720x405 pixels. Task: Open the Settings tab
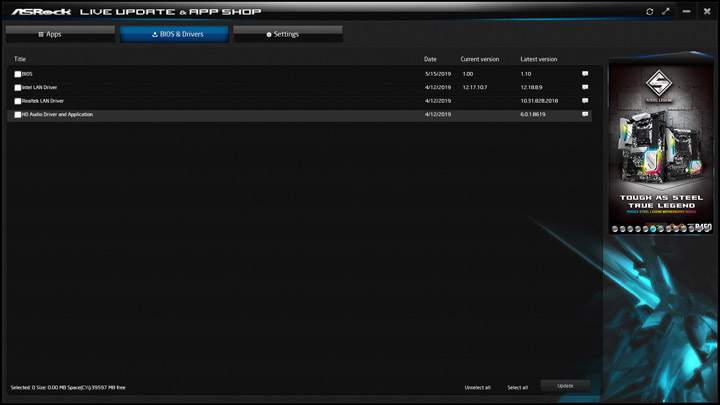click(x=288, y=34)
